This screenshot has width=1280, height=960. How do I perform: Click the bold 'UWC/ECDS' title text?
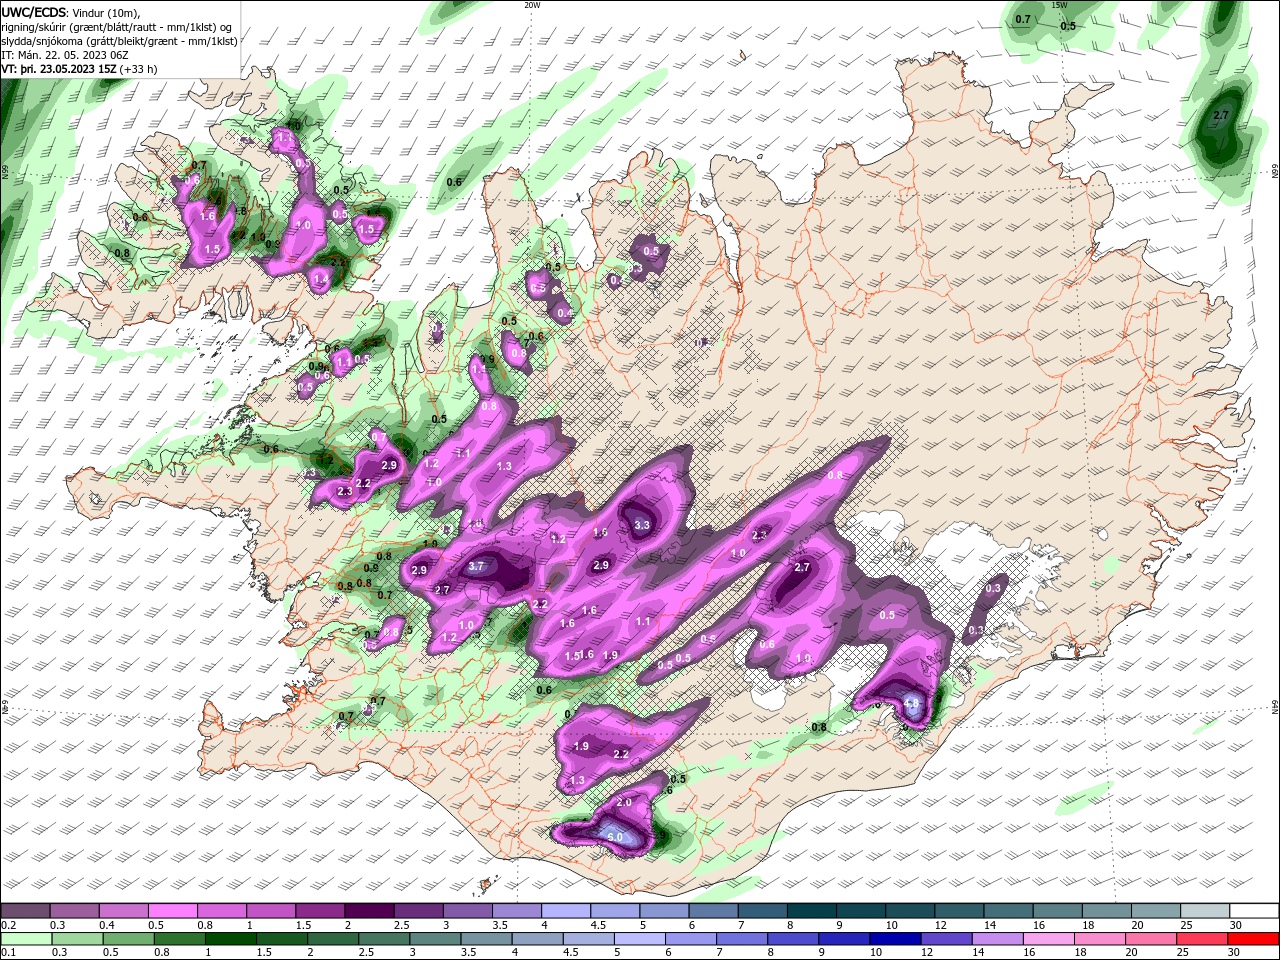[x=35, y=12]
